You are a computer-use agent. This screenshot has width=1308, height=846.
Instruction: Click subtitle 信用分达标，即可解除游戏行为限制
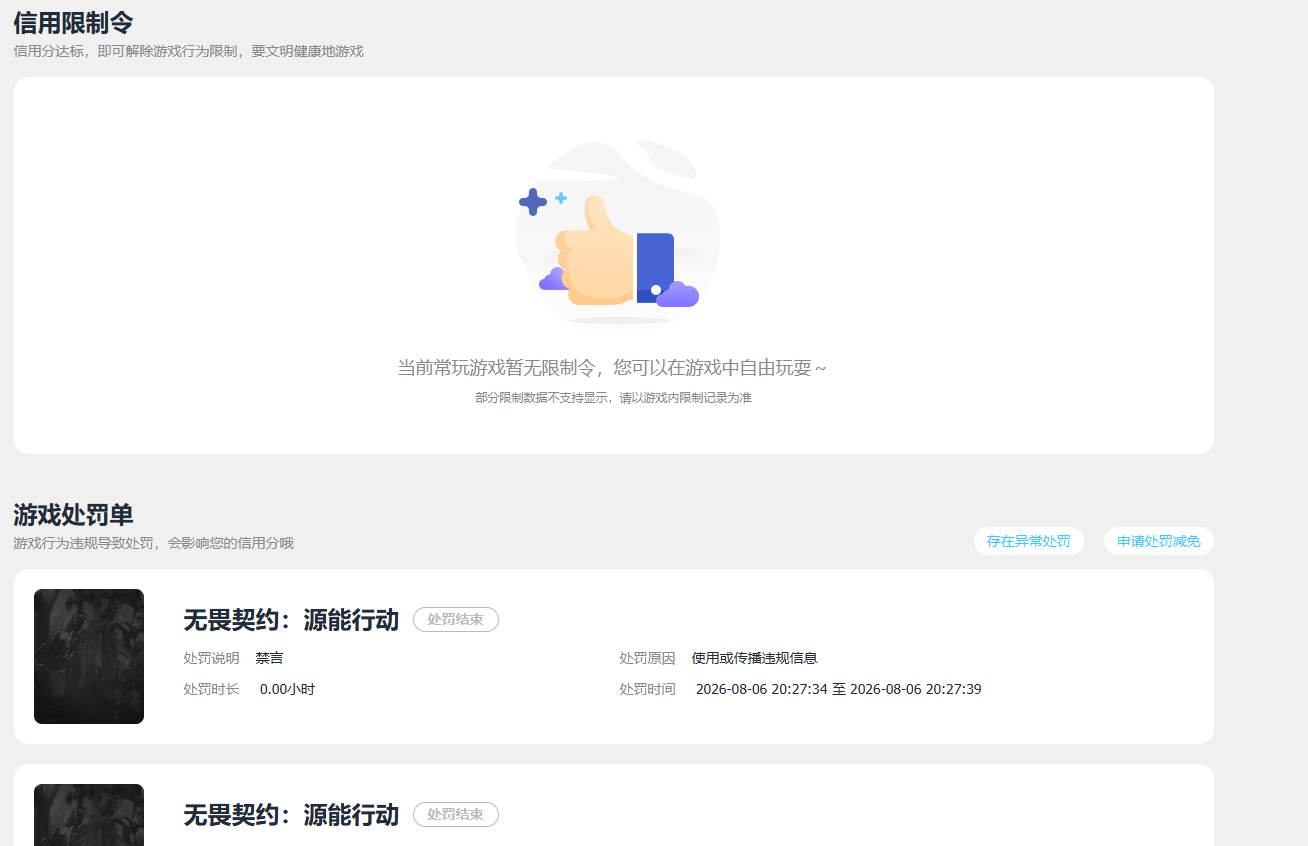click(x=126, y=51)
